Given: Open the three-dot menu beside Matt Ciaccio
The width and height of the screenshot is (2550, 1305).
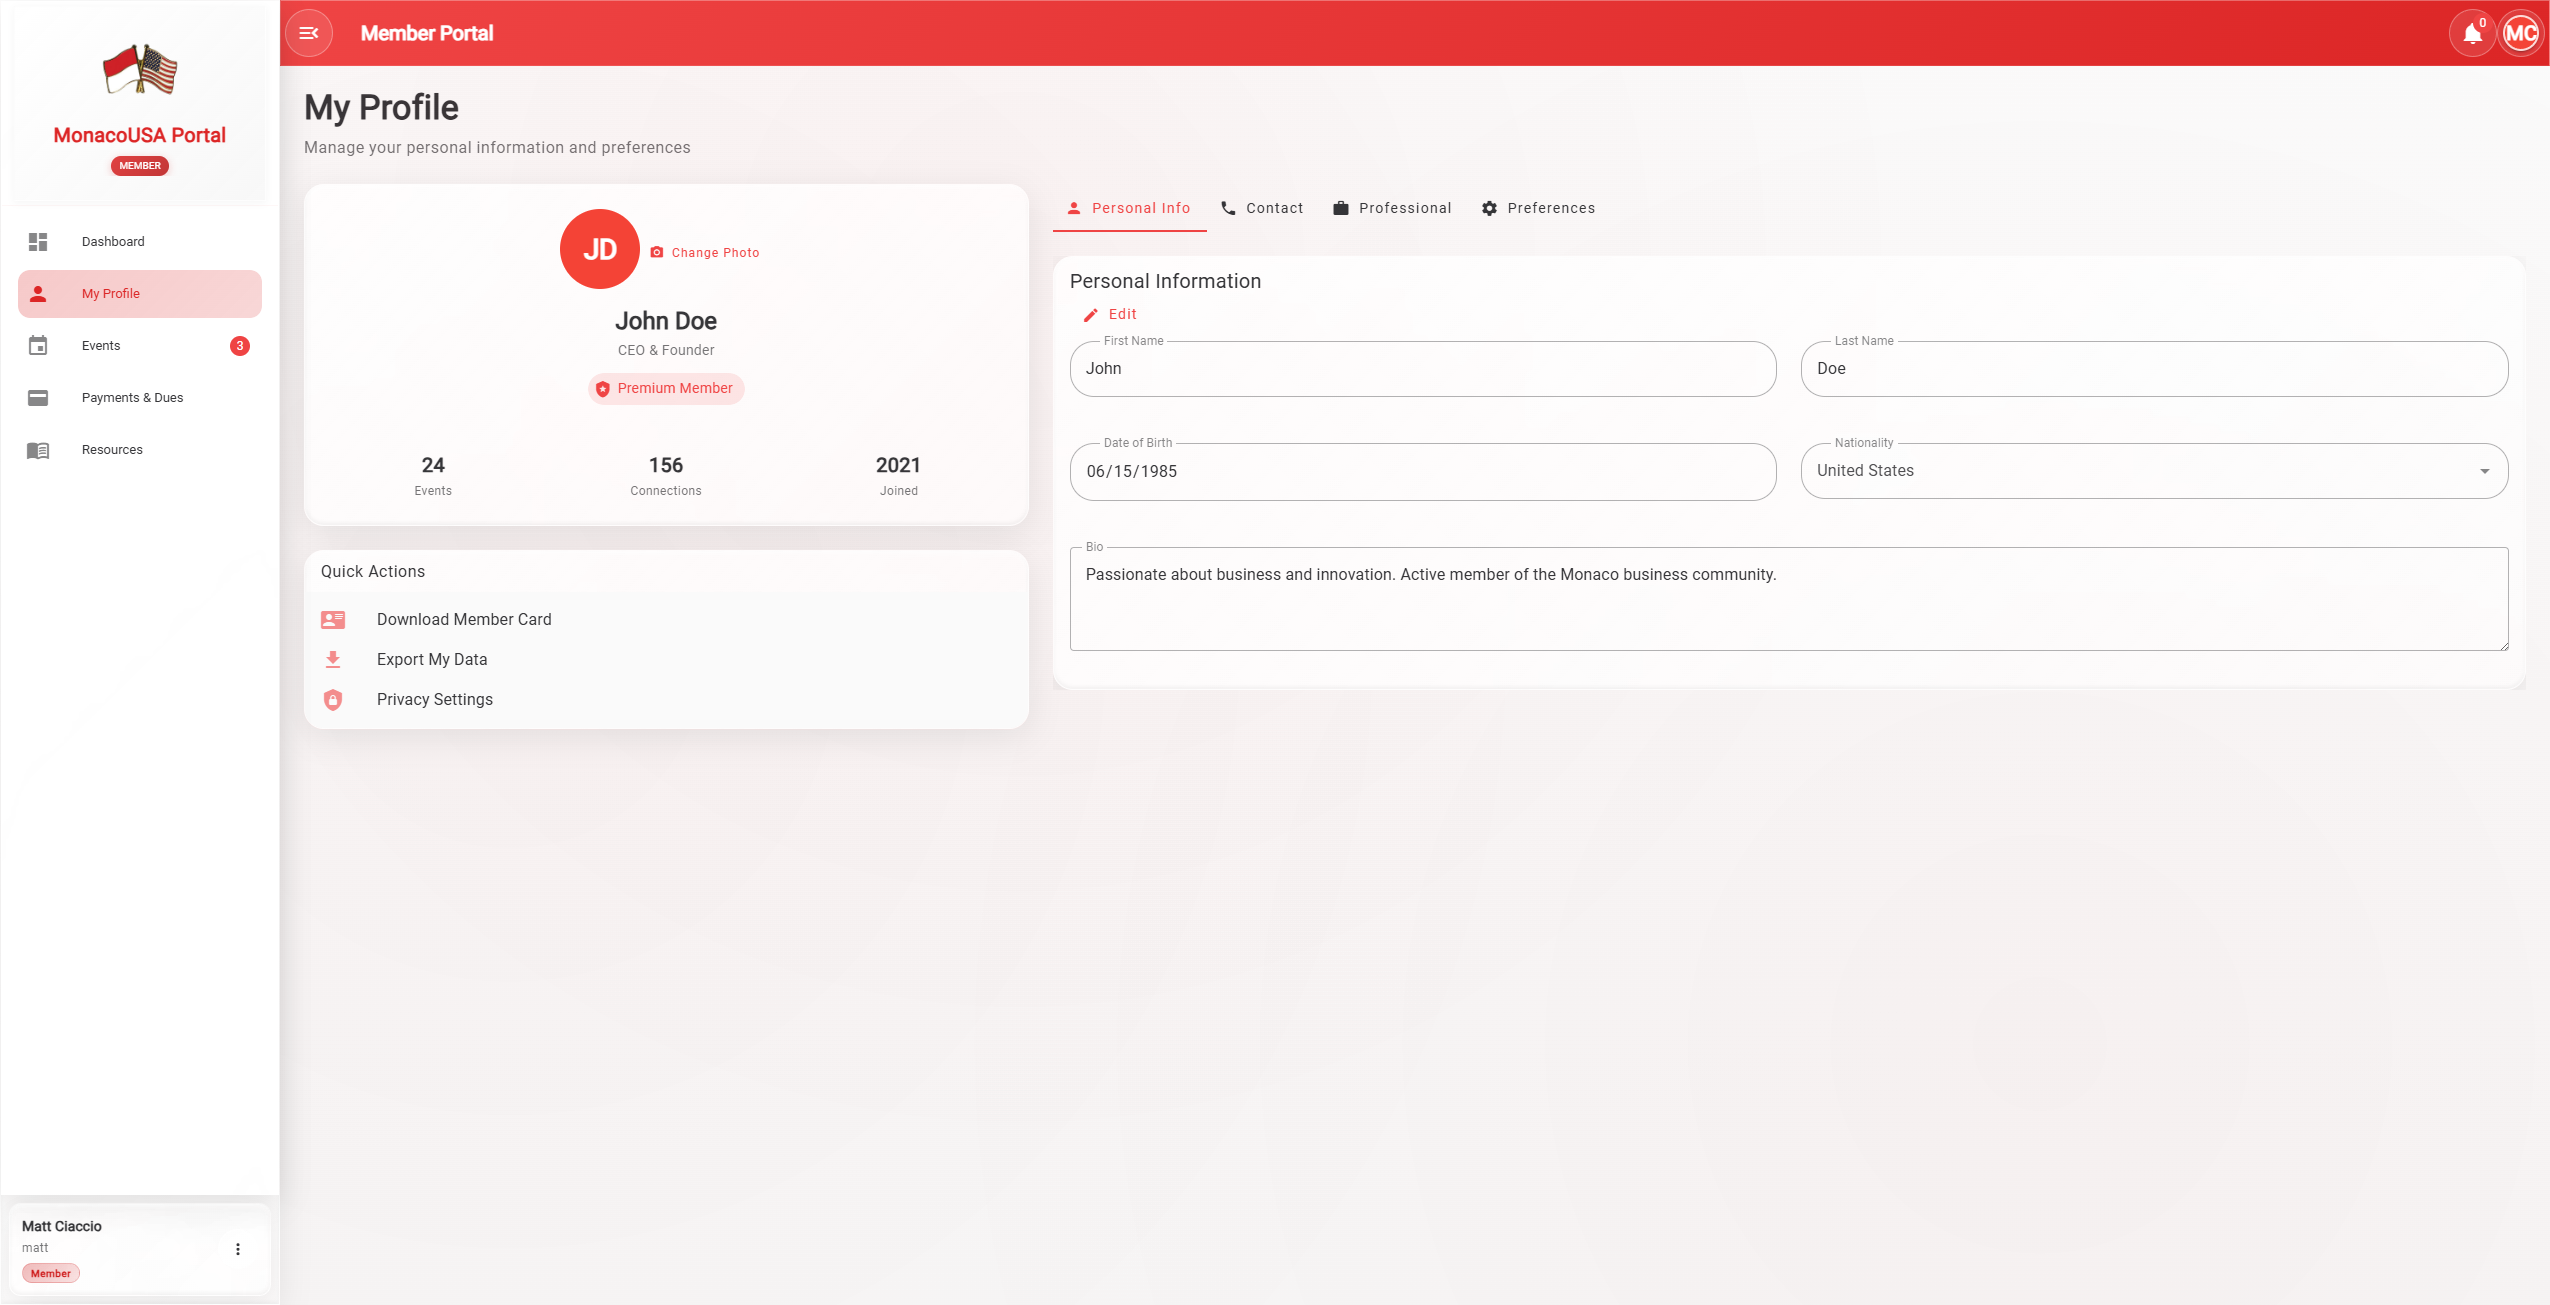Looking at the screenshot, I should click(x=238, y=1249).
